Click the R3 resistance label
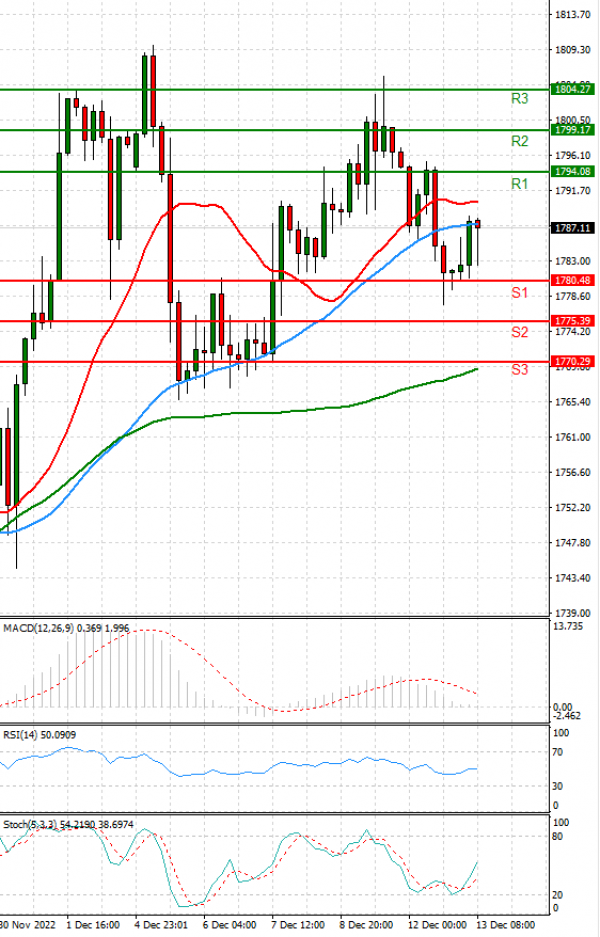This screenshot has width=600, height=937. coord(519,99)
